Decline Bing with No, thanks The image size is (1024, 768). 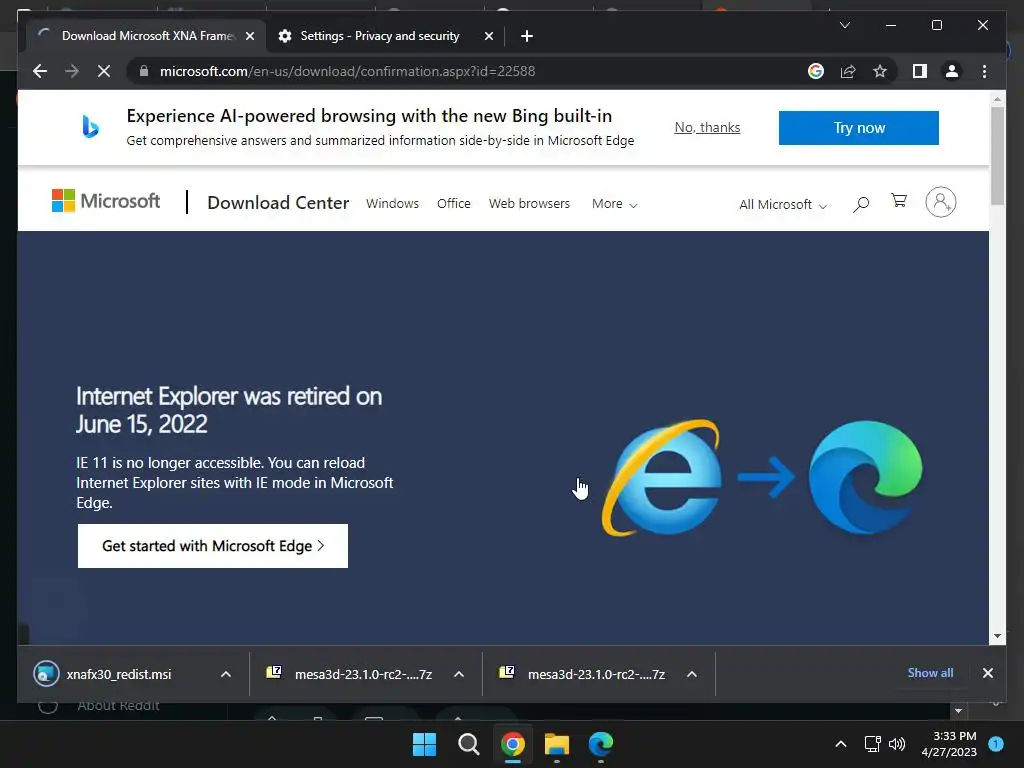pos(707,127)
